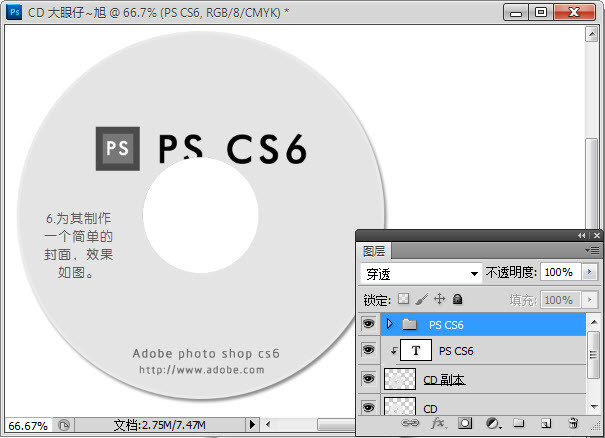605x438 pixels.
Task: Select the 图层 panel tab
Action: pyautogui.click(x=374, y=250)
